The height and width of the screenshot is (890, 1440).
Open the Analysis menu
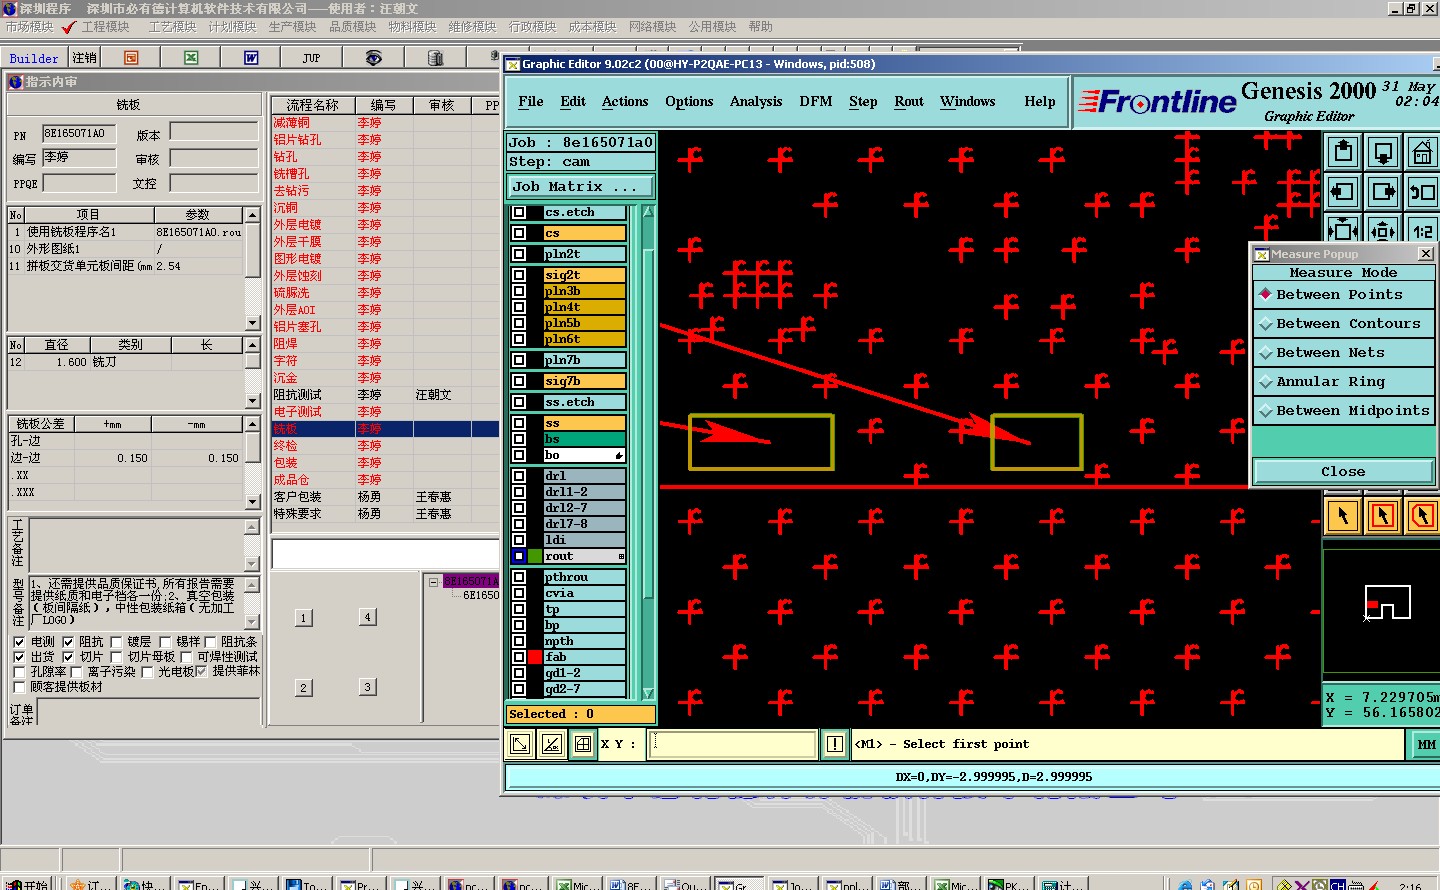756,102
